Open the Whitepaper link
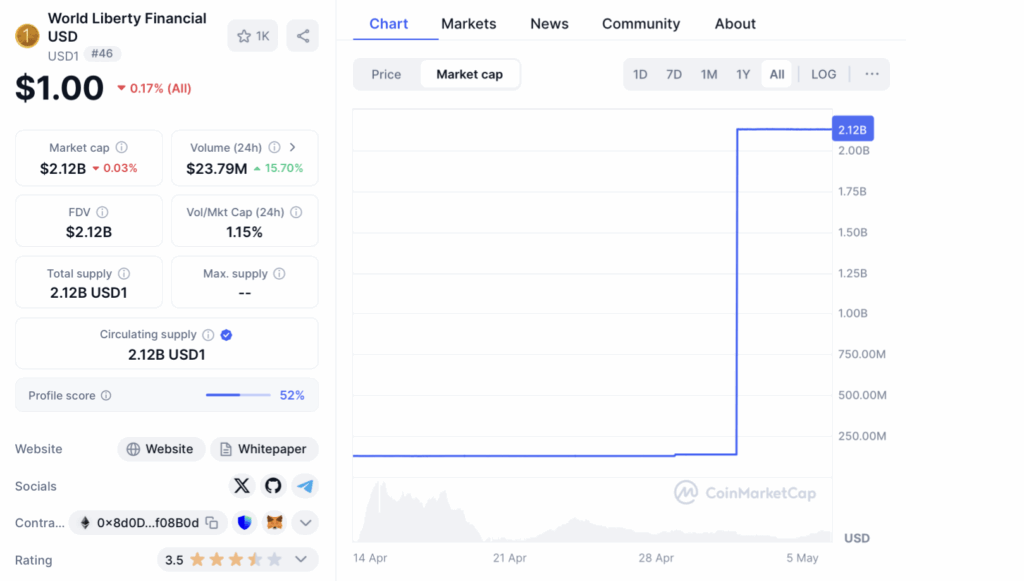The width and height of the screenshot is (1024, 581). coord(264,449)
